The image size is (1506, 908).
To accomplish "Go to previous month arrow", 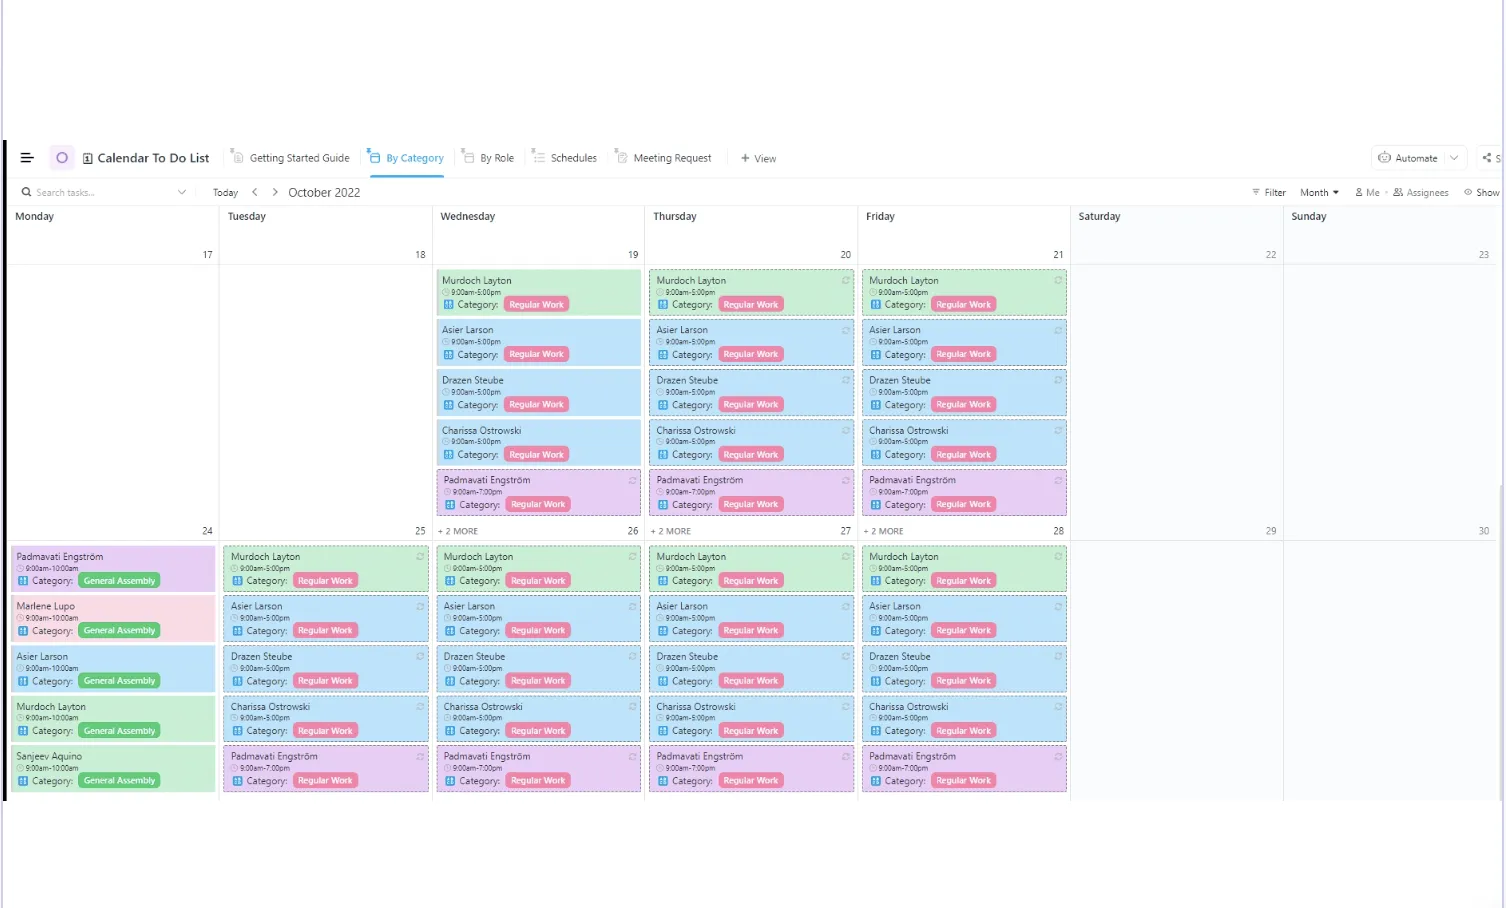I will (x=255, y=192).
